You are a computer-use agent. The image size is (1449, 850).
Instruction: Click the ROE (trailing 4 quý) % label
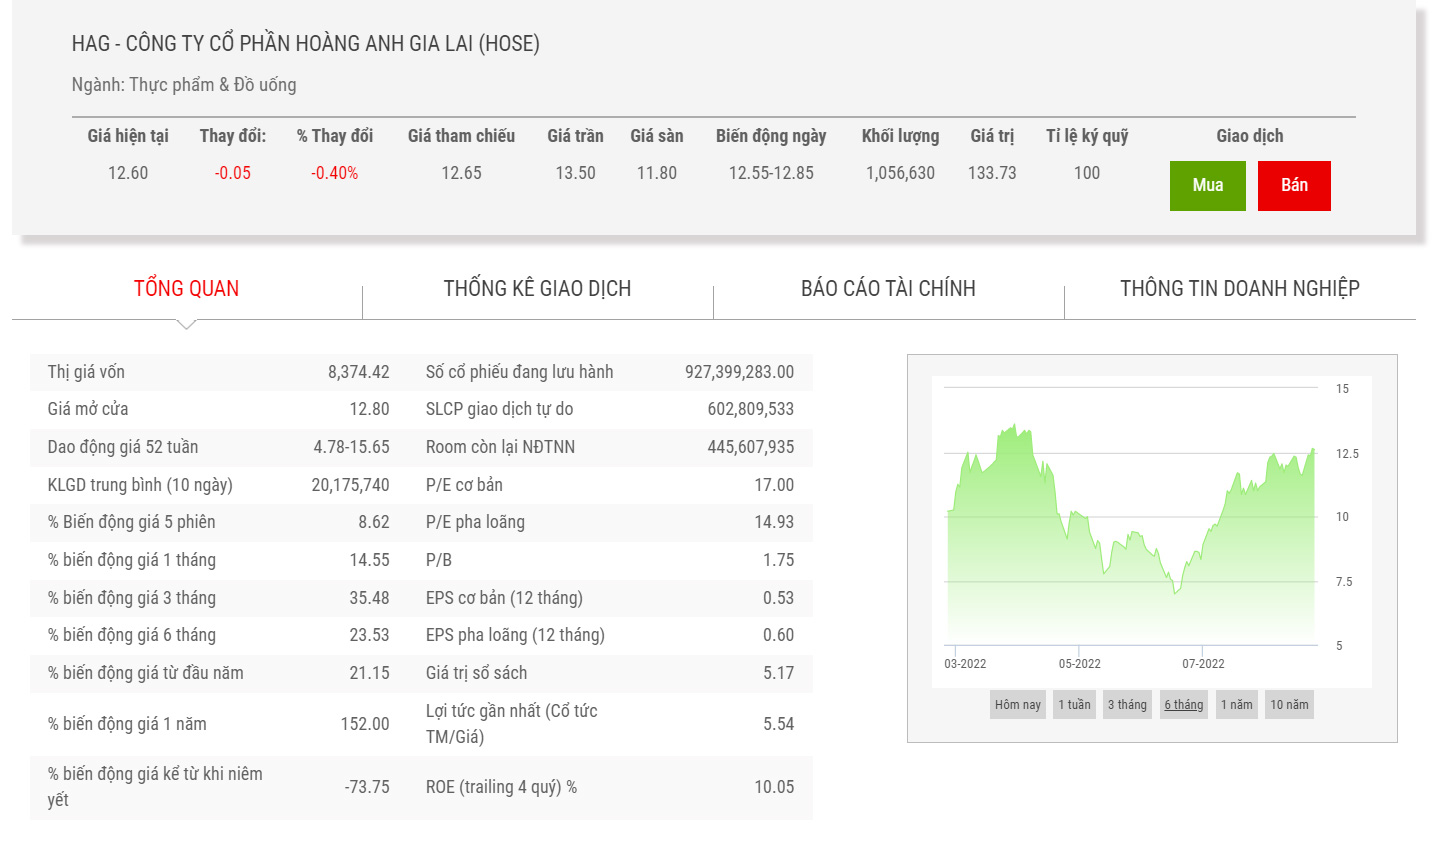coord(501,787)
